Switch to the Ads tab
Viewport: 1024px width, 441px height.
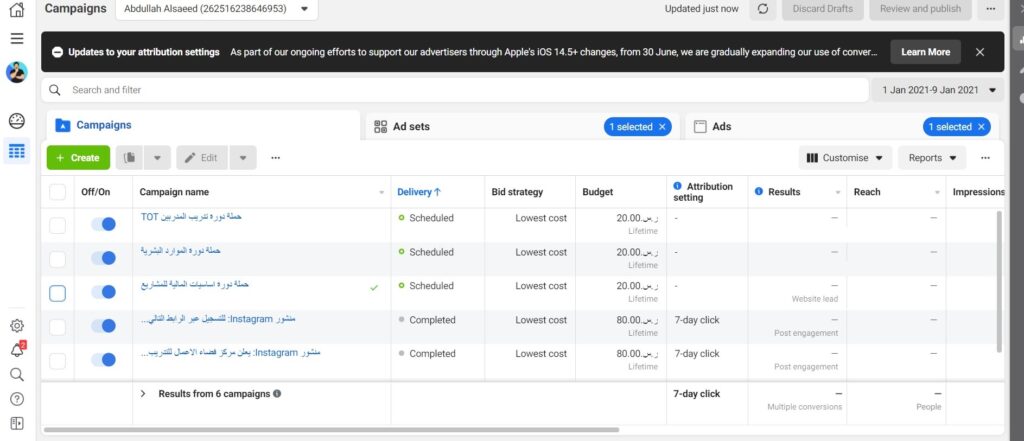(720, 127)
